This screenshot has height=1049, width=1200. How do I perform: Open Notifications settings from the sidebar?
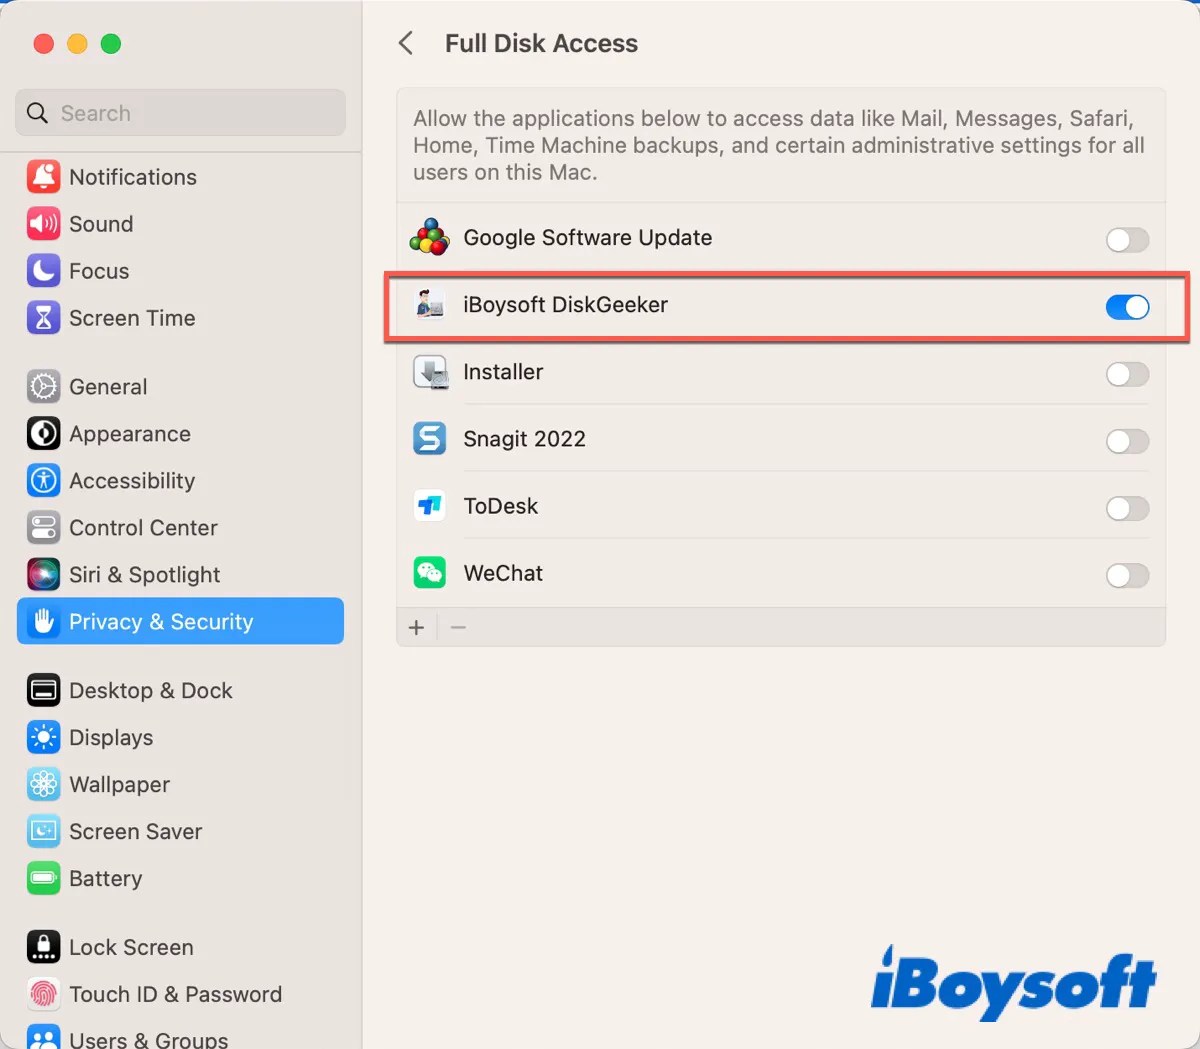(132, 177)
